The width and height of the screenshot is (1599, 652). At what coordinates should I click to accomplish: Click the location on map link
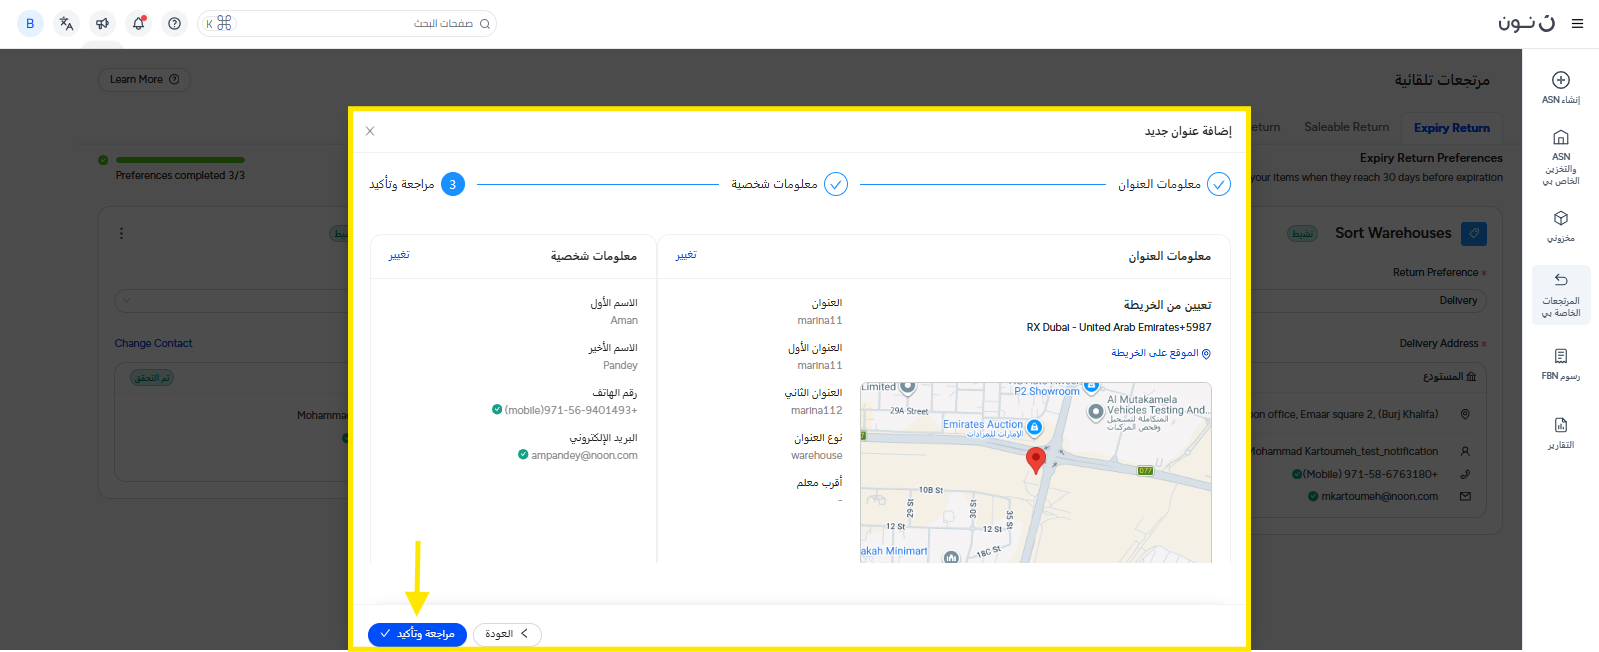point(1160,353)
